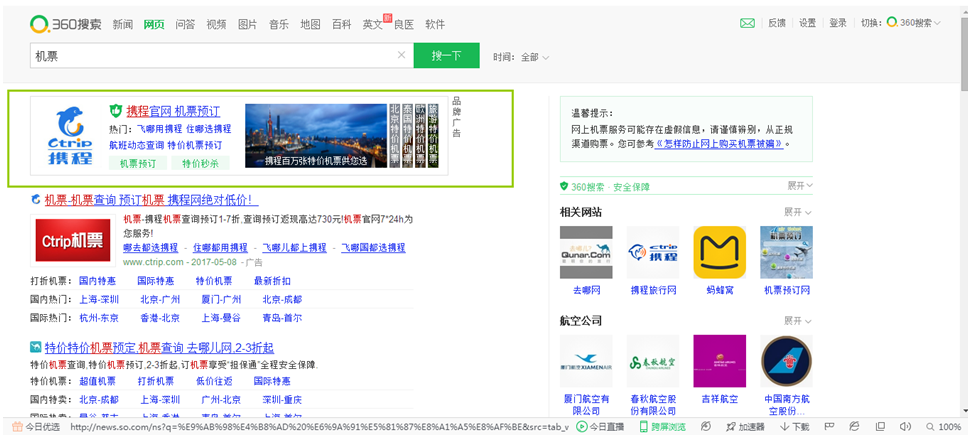Expand the 航空公司 section
Screen dimensions: 968x436
[797, 321]
